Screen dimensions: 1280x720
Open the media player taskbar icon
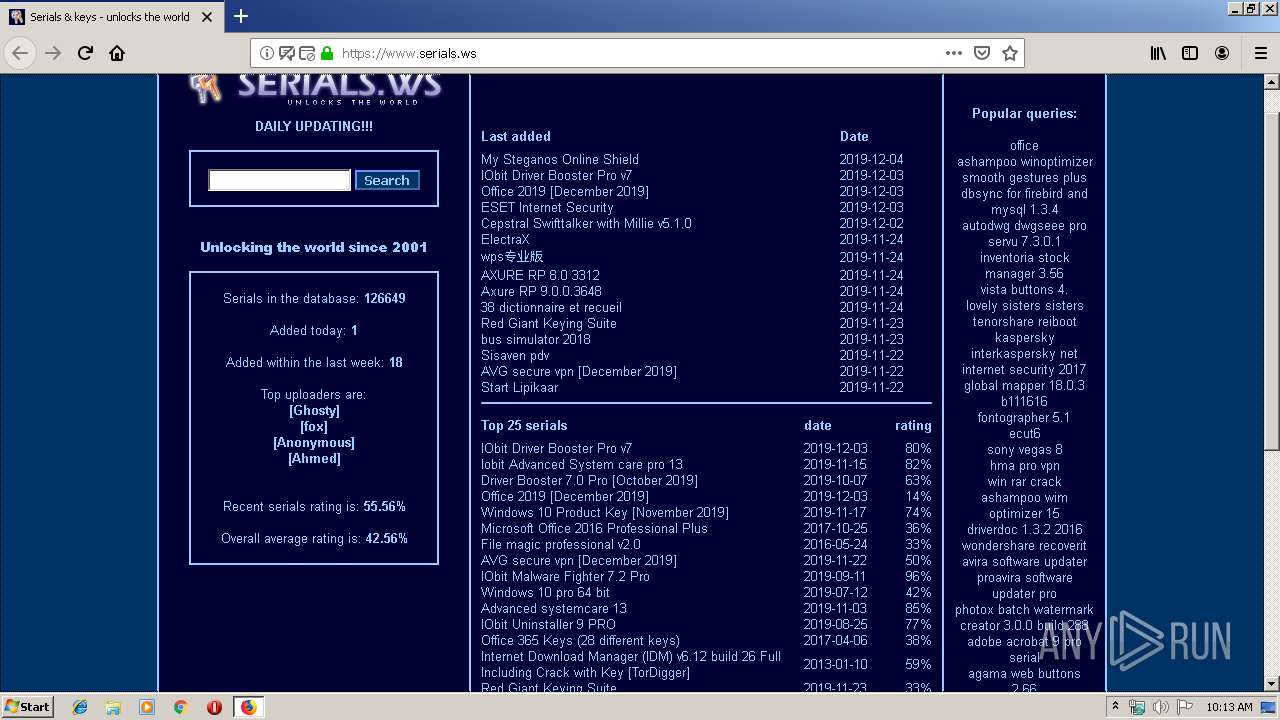point(147,707)
